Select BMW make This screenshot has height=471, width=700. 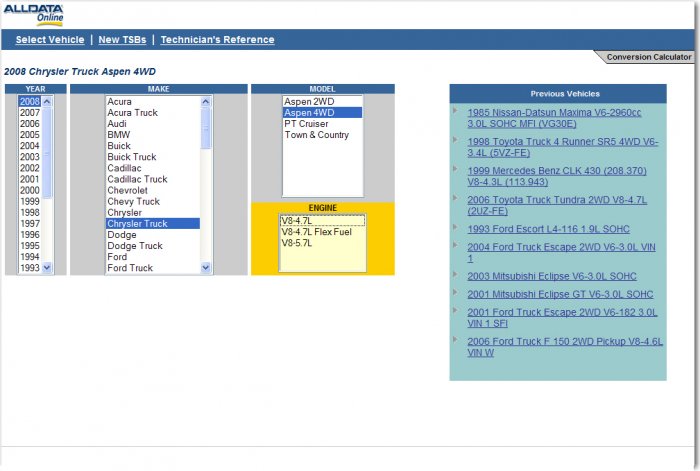click(x=153, y=135)
